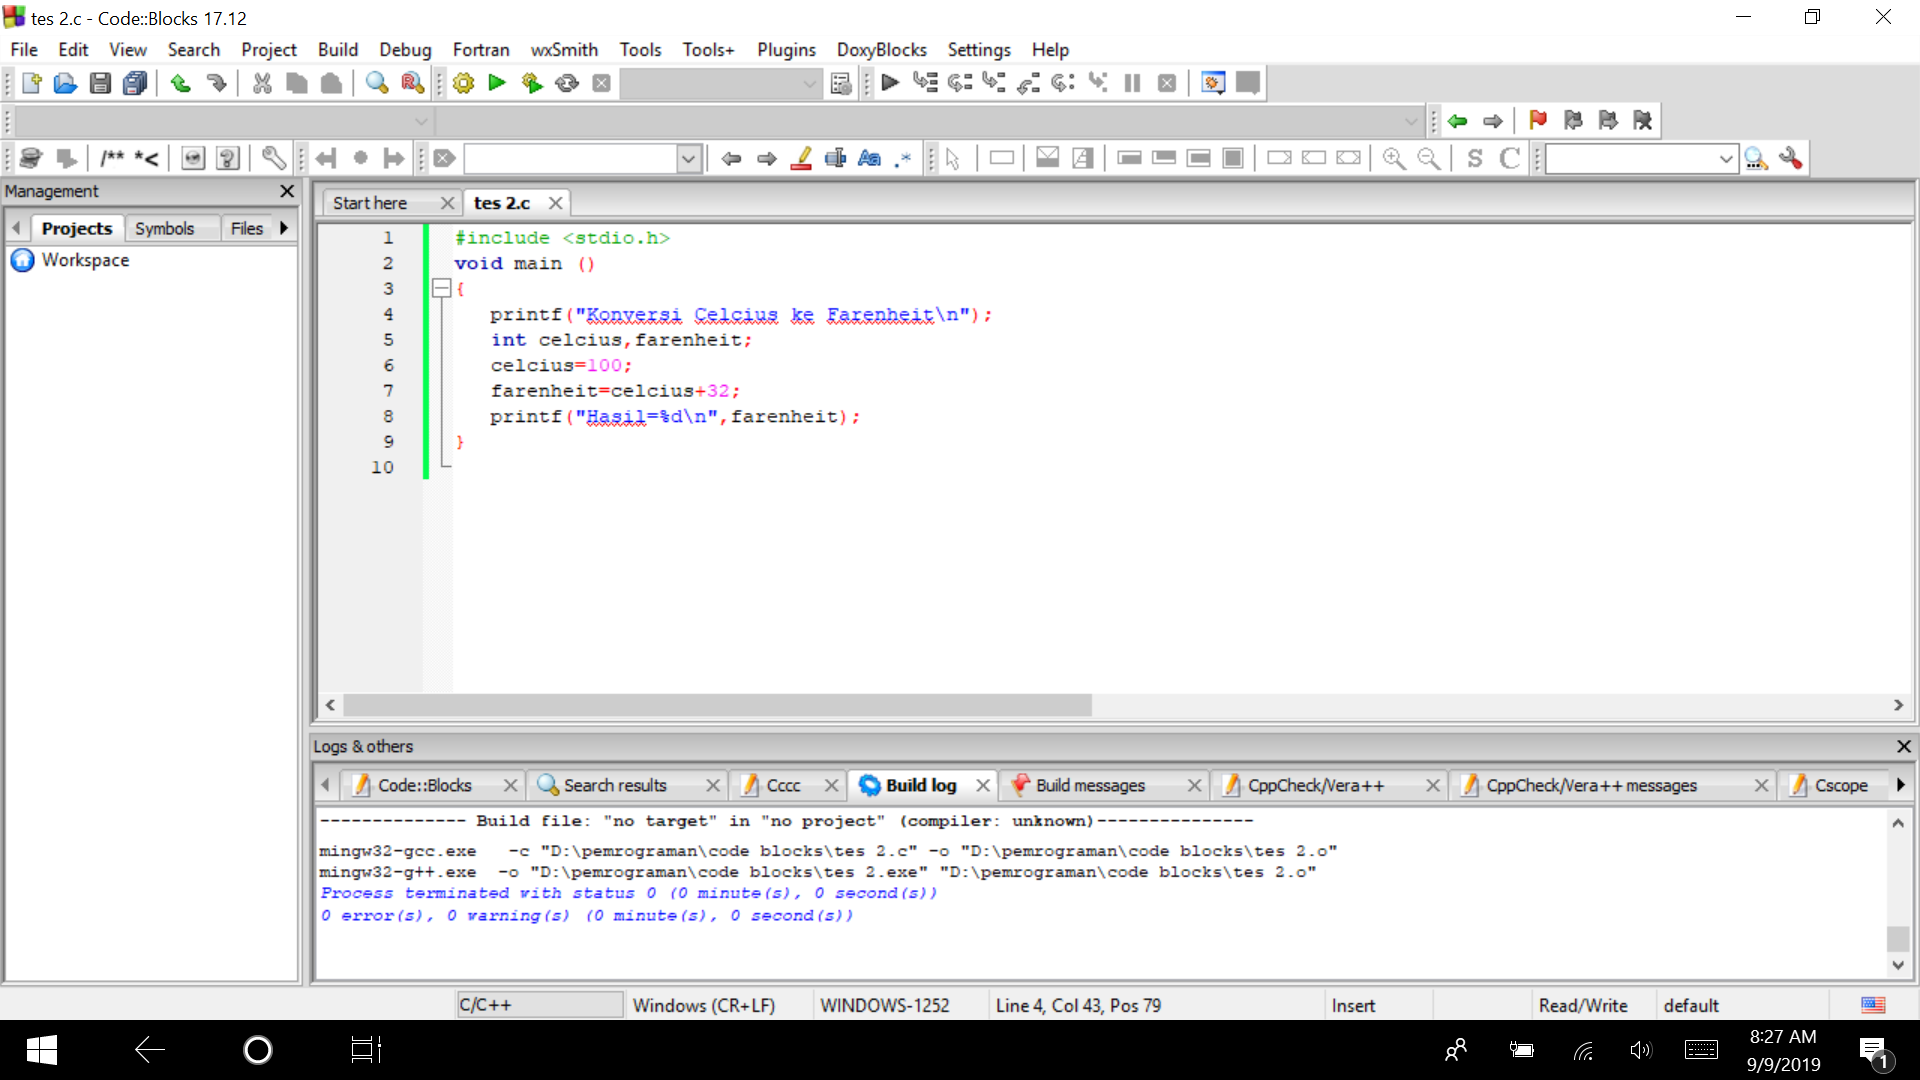Switch to the Start here tab
This screenshot has width=1920, height=1080.
370,203
